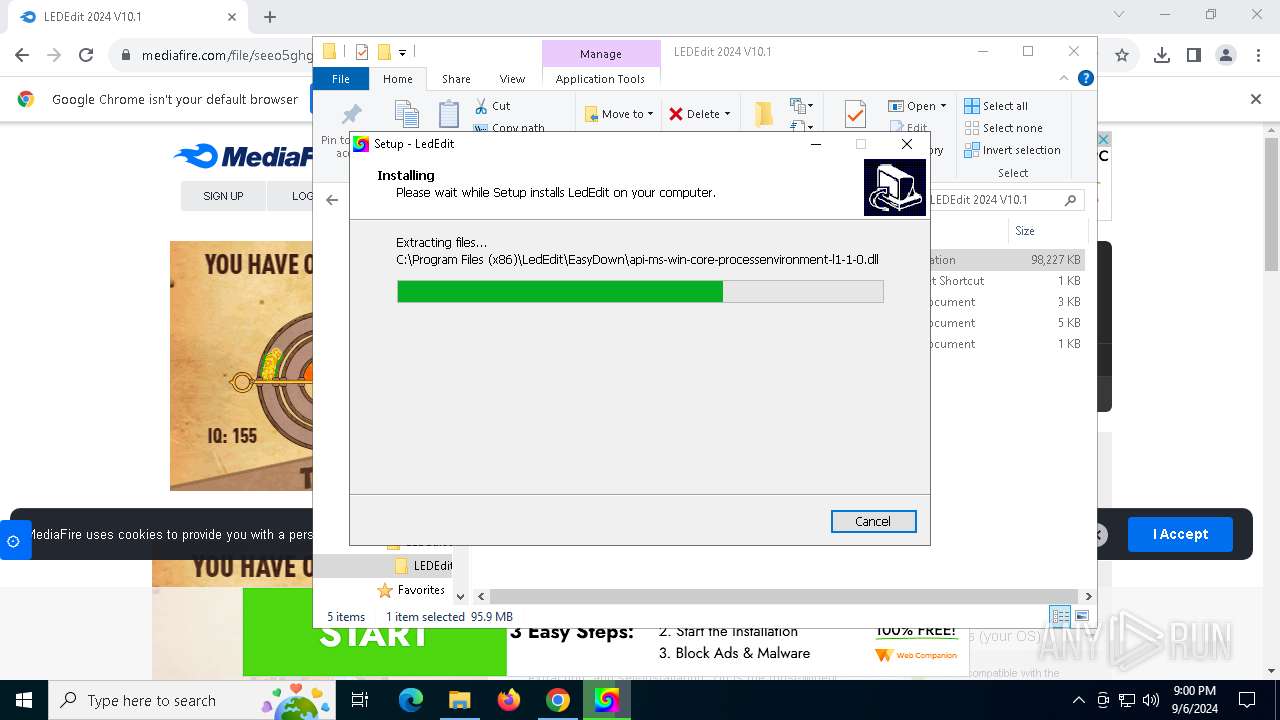1280x720 pixels.
Task: Click the Windows Start button
Action: tap(24, 700)
